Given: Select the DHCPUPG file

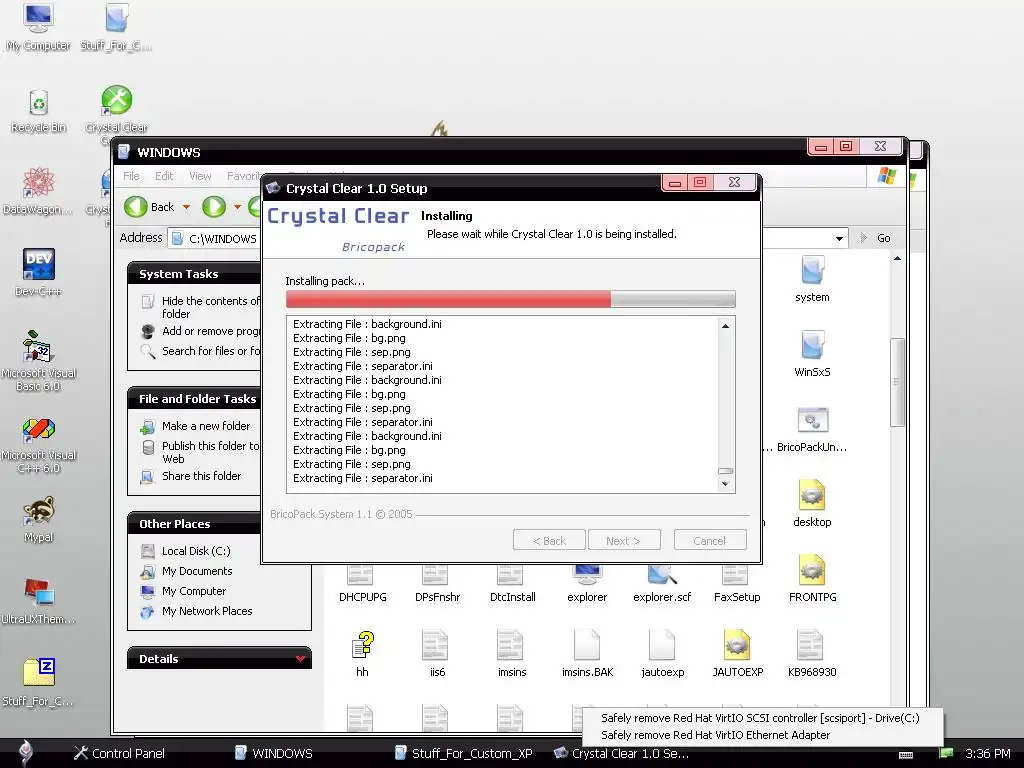Looking at the screenshot, I should pyautogui.click(x=362, y=584).
